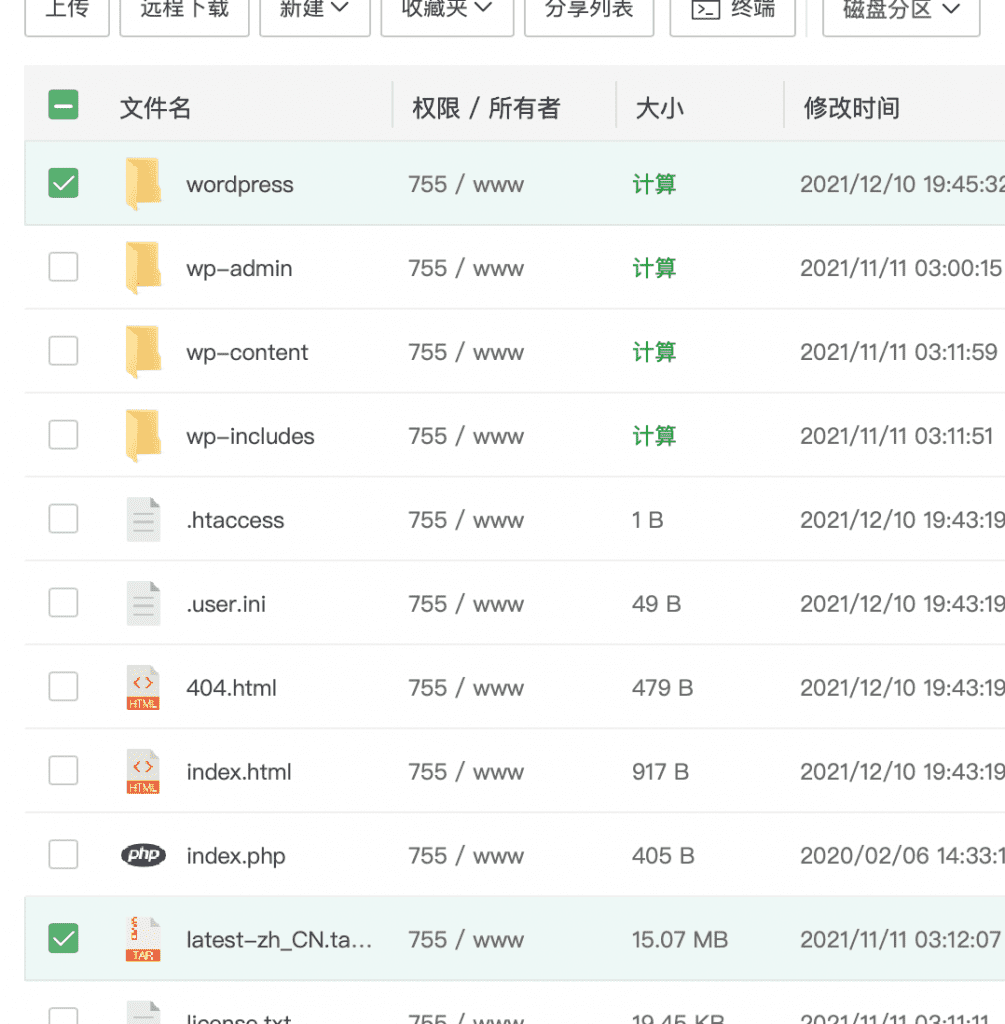The height and width of the screenshot is (1024, 1005).
Task: Click the index.html HTML file icon
Action: tap(143, 771)
